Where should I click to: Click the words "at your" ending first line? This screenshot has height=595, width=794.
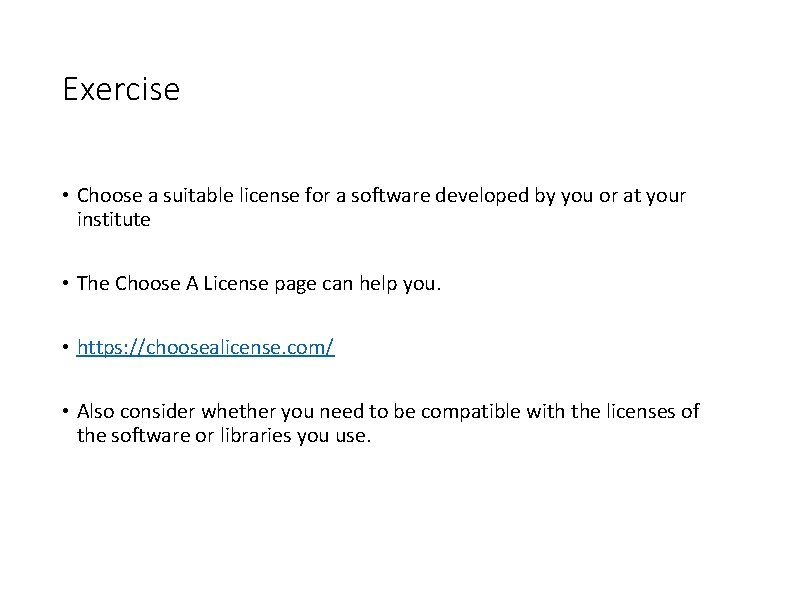coord(654,195)
